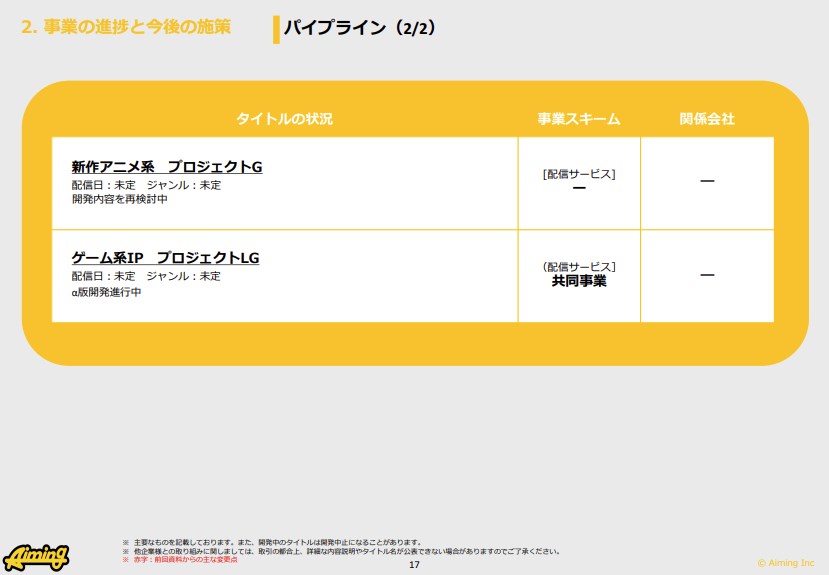Click the 開発内容を再検討中 status text
This screenshot has width=829, height=575.
(119, 200)
